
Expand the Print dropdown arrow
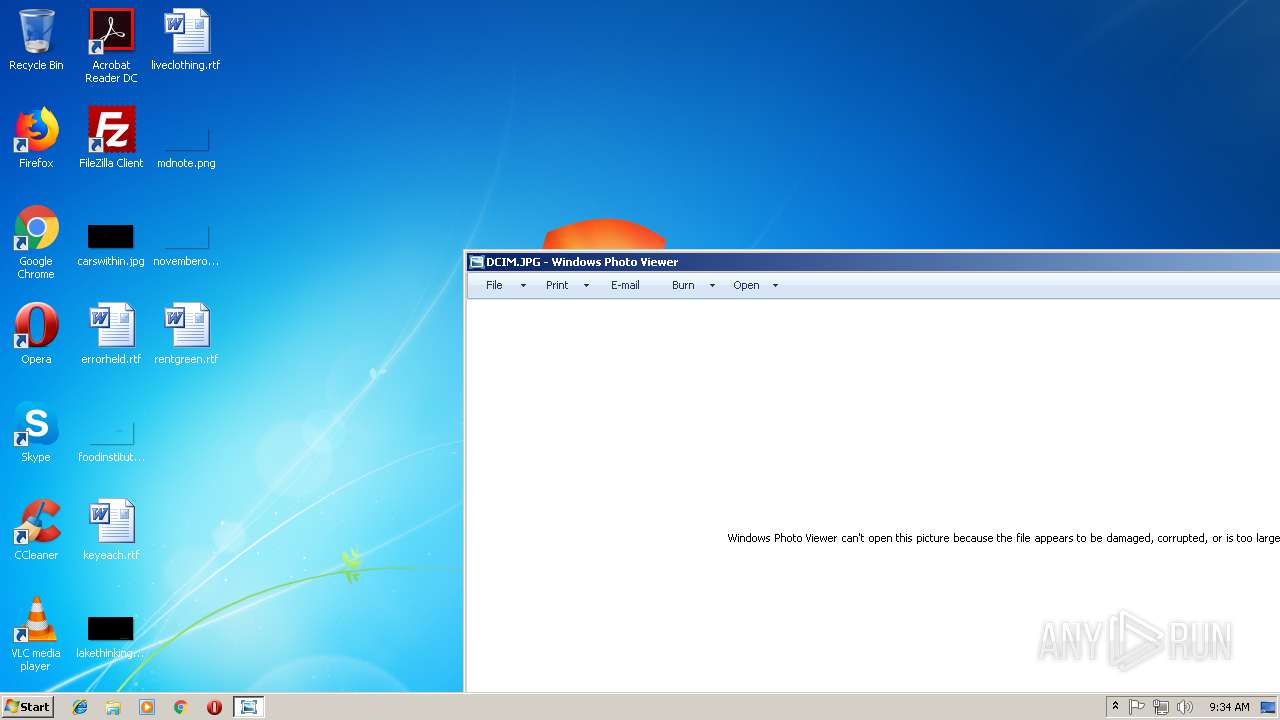[586, 286]
